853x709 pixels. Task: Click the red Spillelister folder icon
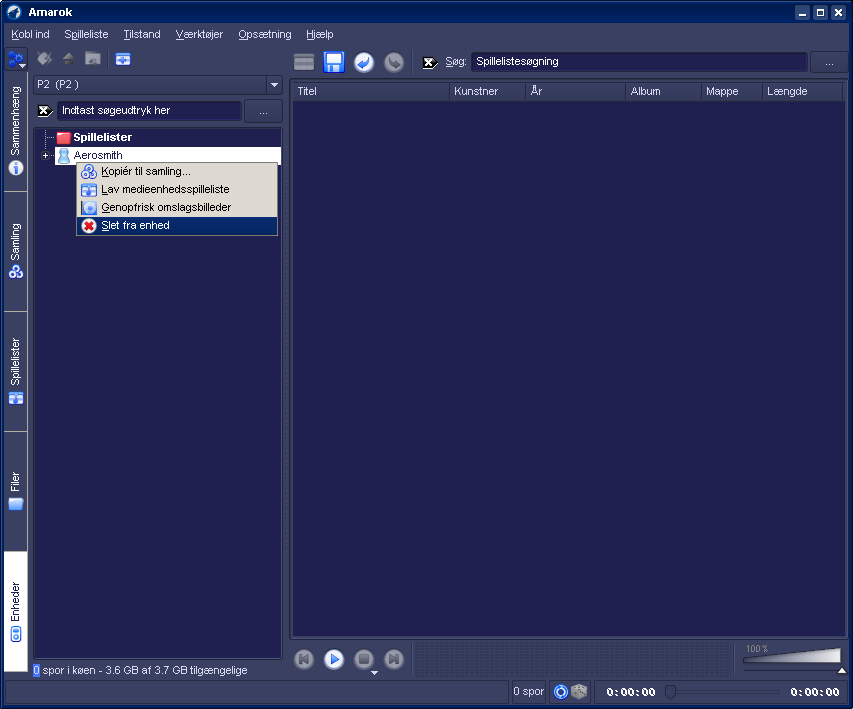[64, 138]
